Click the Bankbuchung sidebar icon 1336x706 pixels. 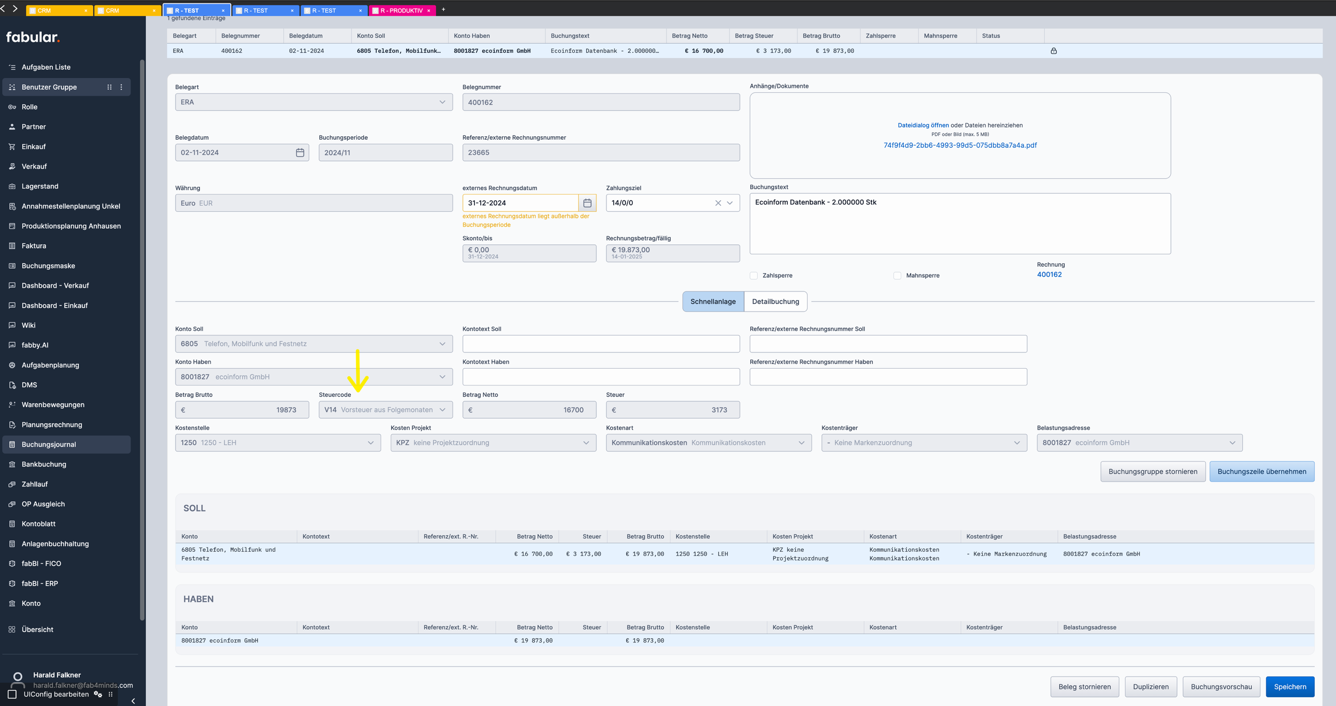(x=12, y=464)
